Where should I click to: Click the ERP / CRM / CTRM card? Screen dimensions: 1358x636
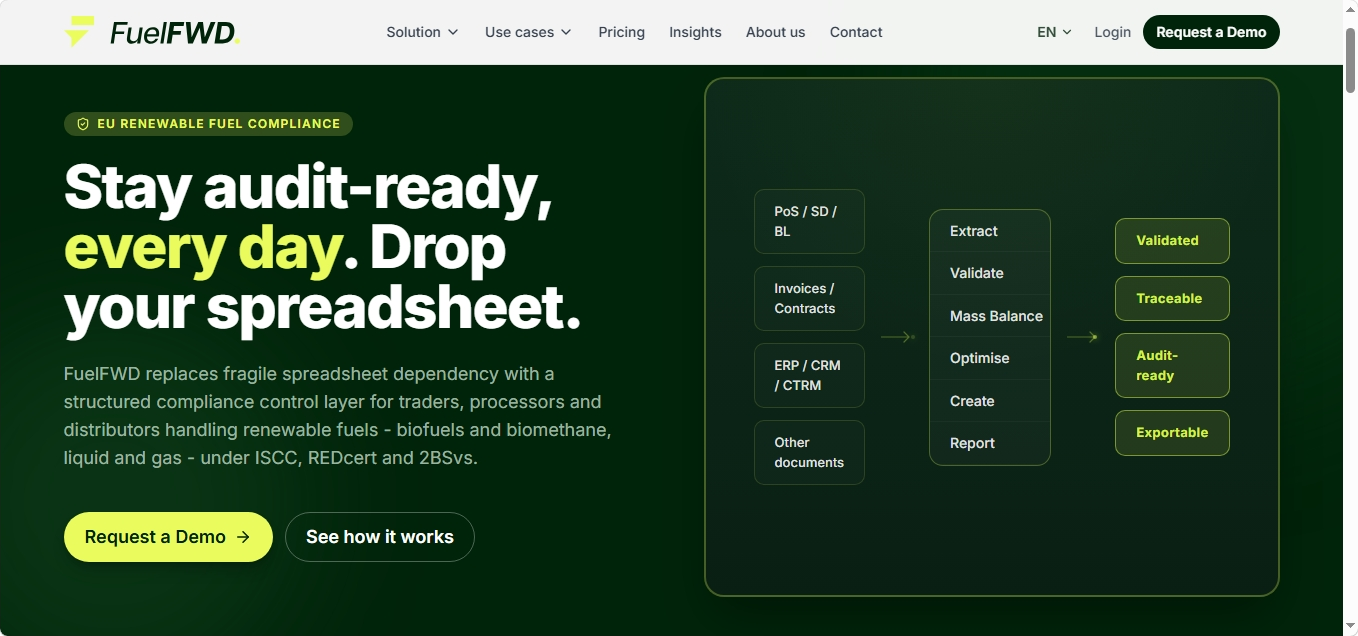point(809,375)
